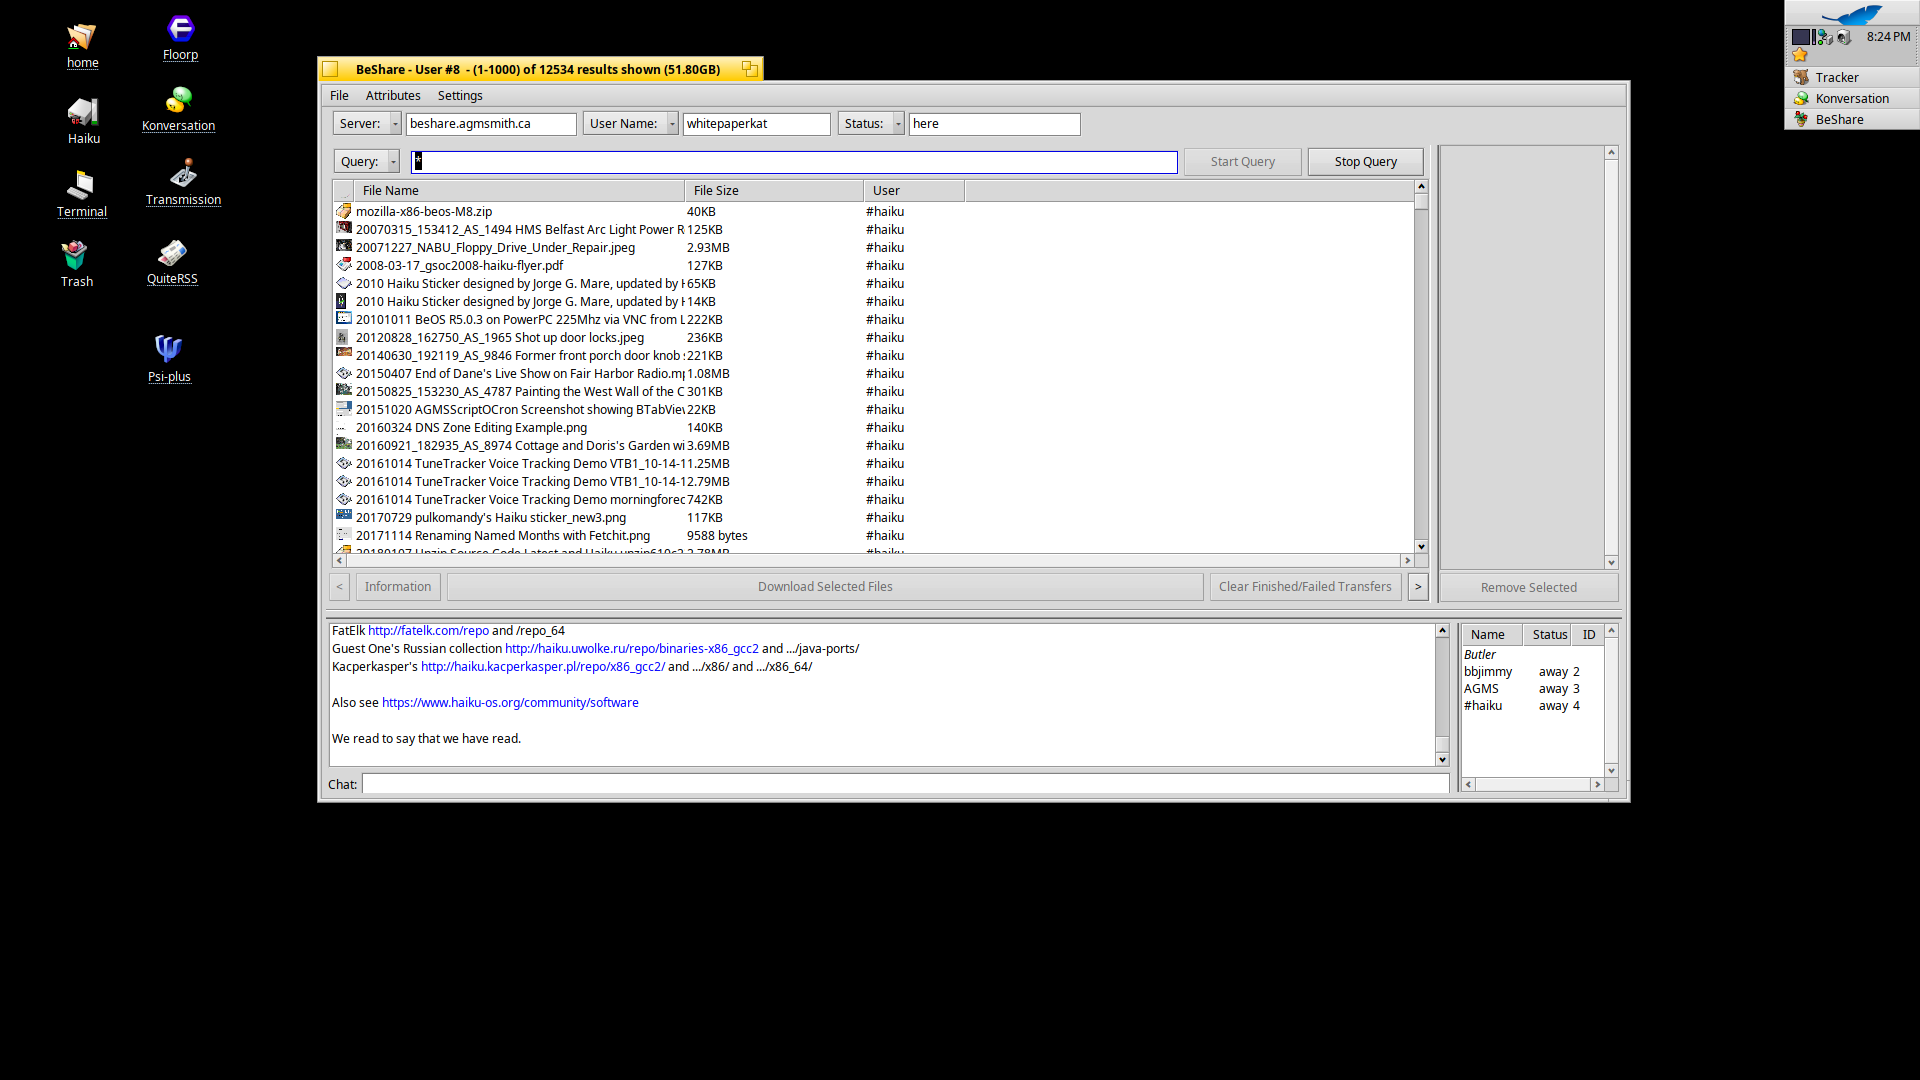Open the haiku.uwolke.ru repo link

click(x=631, y=649)
